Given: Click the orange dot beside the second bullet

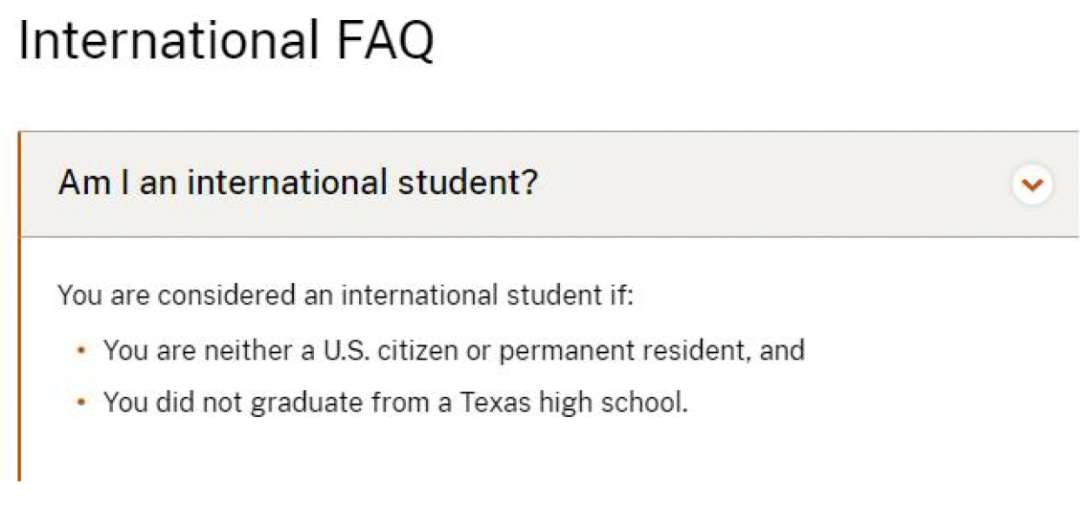Looking at the screenshot, I should (83, 402).
